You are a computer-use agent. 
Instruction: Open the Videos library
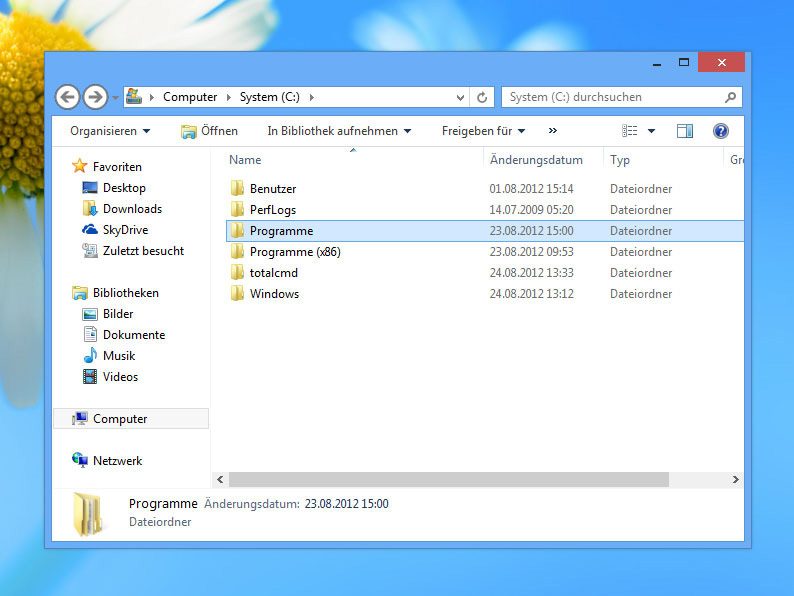[x=120, y=377]
